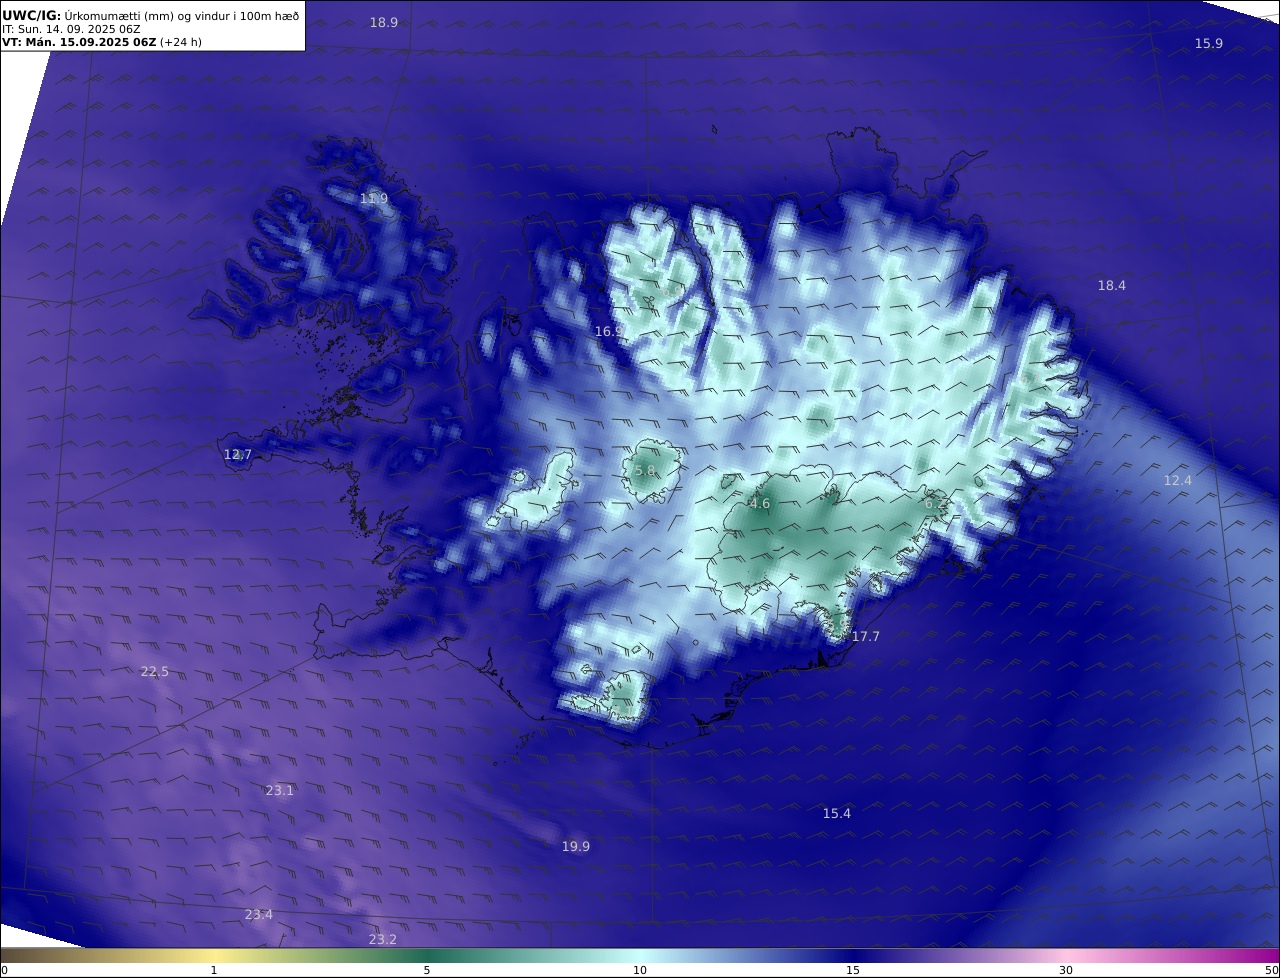Viewport: 1280px width, 978px height.
Task: Click the 12.7 value on Snæfellsnes tip
Action: coord(238,454)
